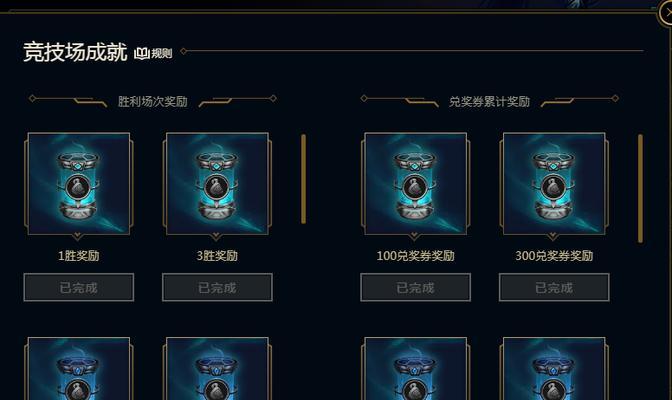Select the 300兑奖券奖励 capsule image
The height and width of the screenshot is (400, 672).
tap(554, 183)
